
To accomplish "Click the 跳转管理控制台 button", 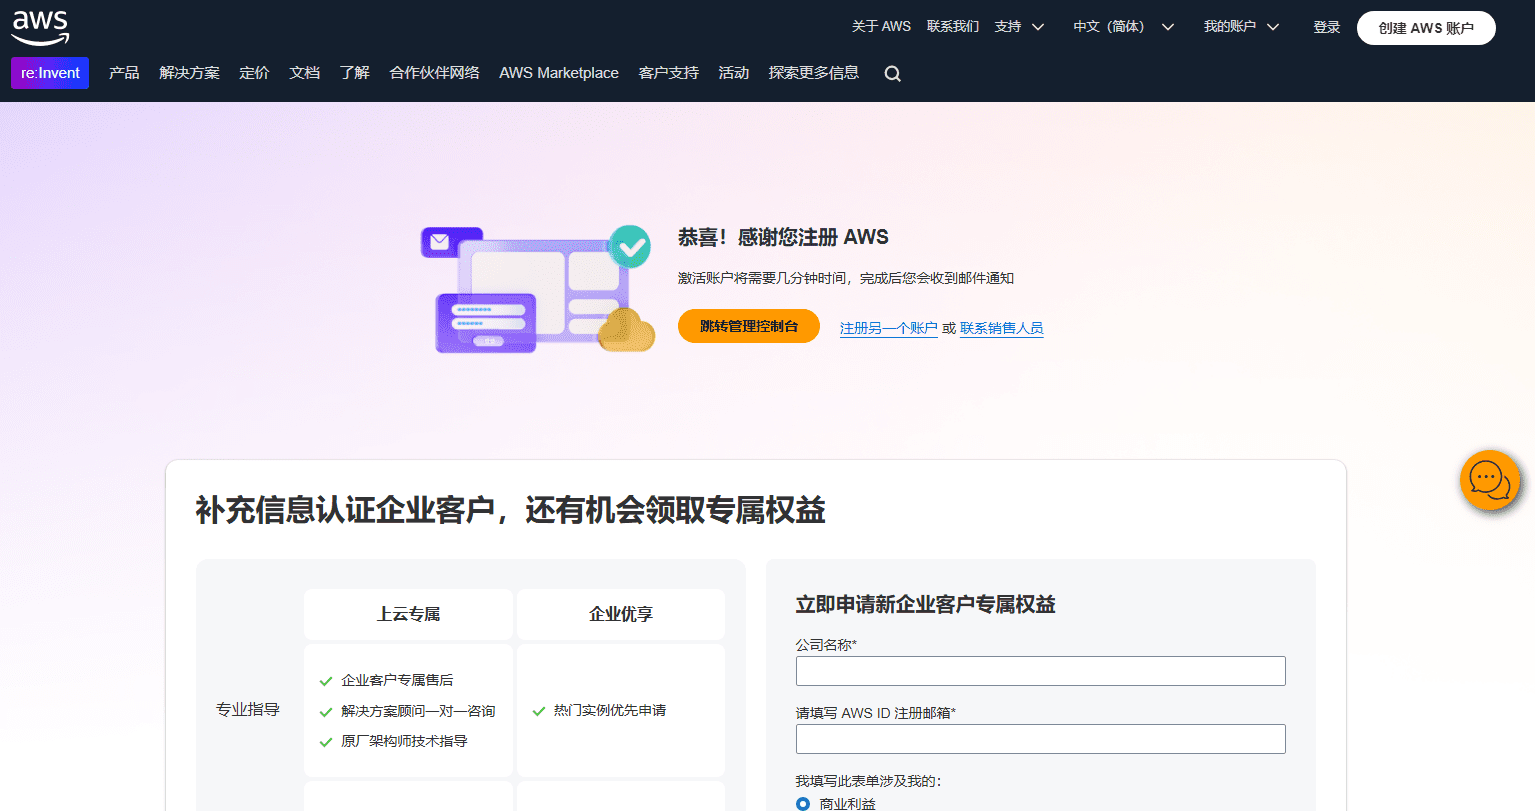I will (748, 326).
